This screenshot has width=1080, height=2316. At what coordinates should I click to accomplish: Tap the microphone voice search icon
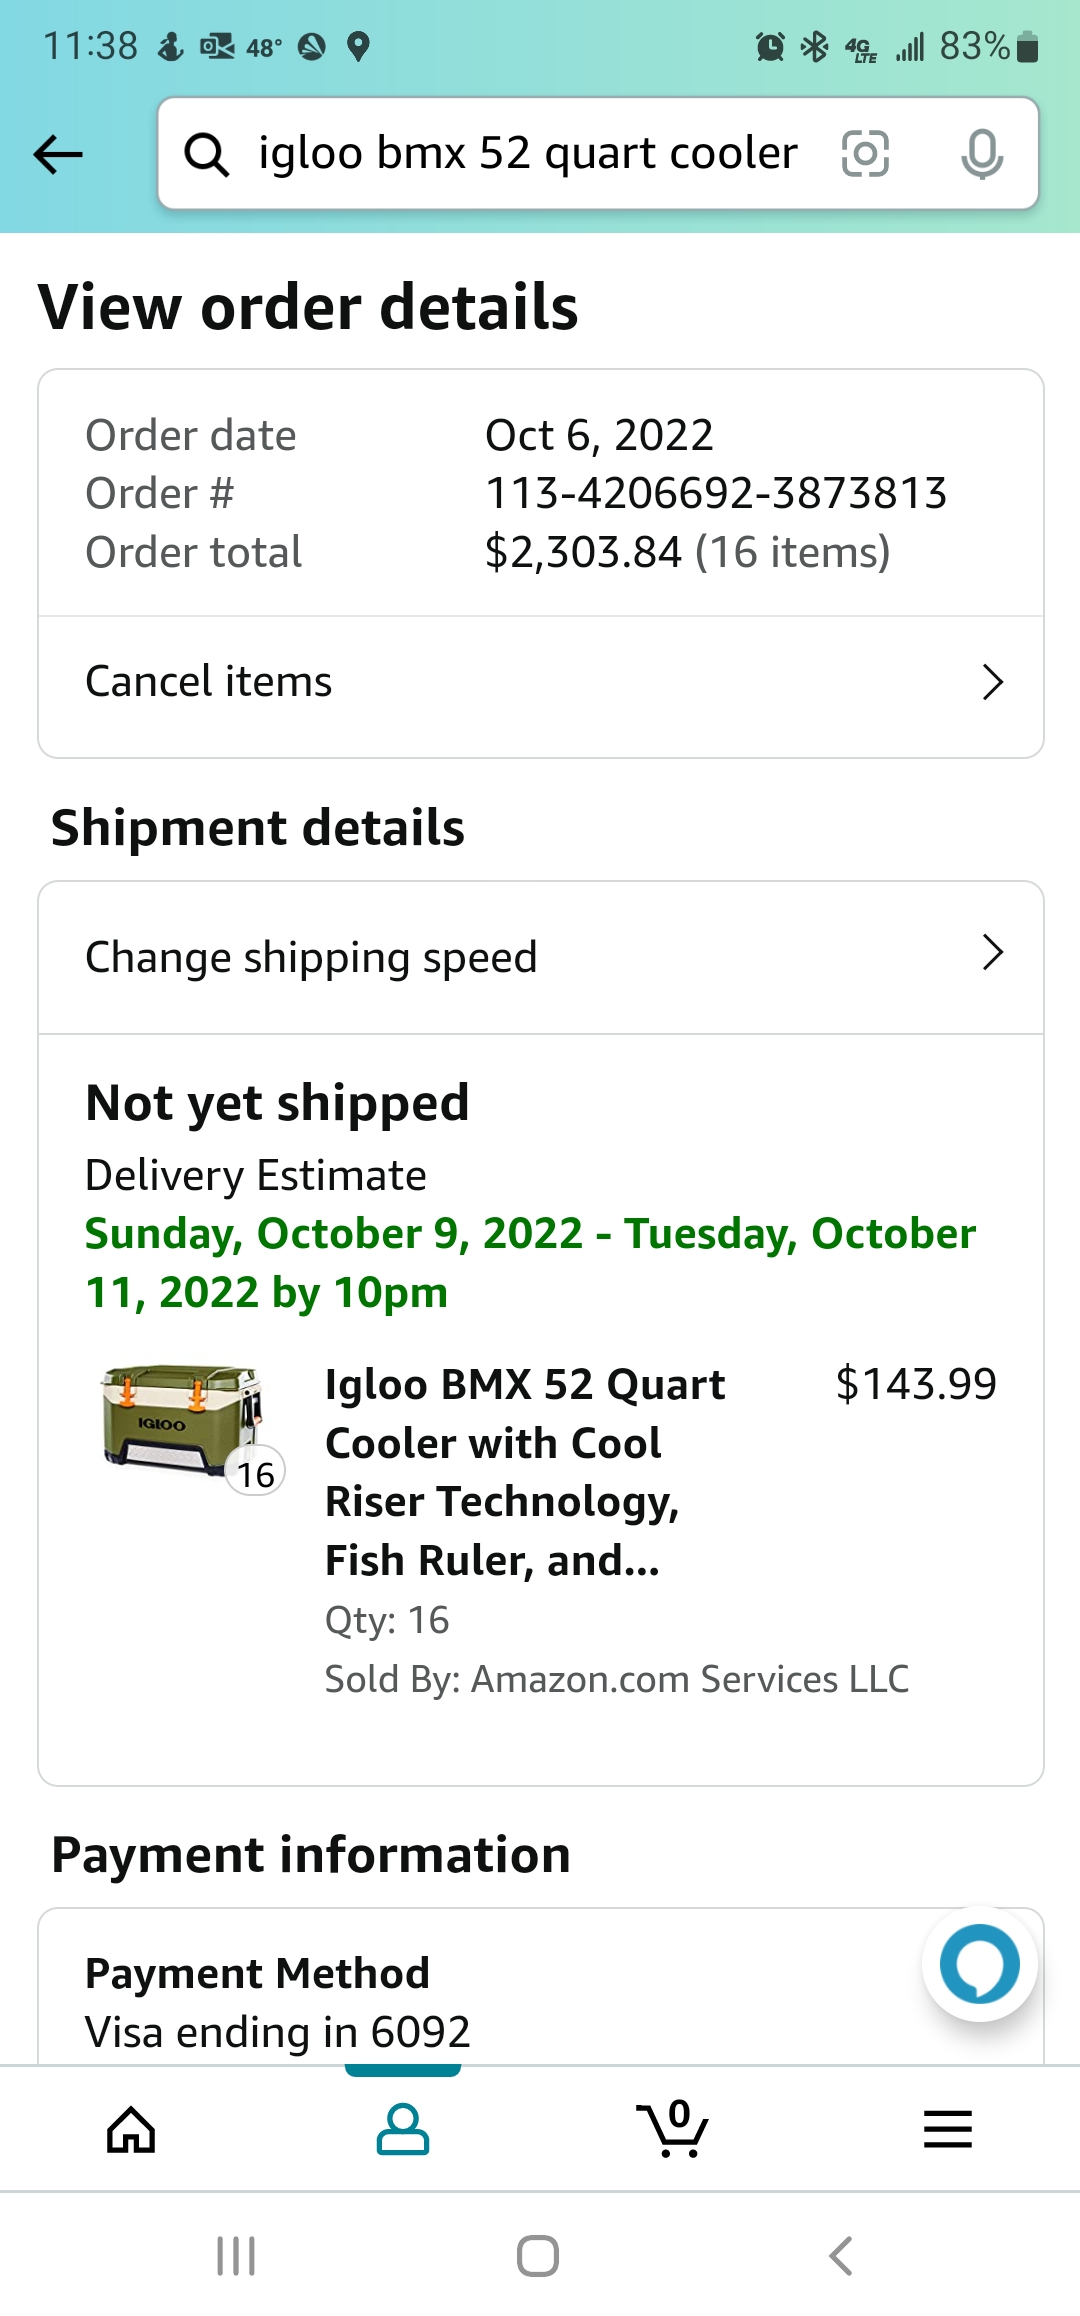click(x=981, y=154)
